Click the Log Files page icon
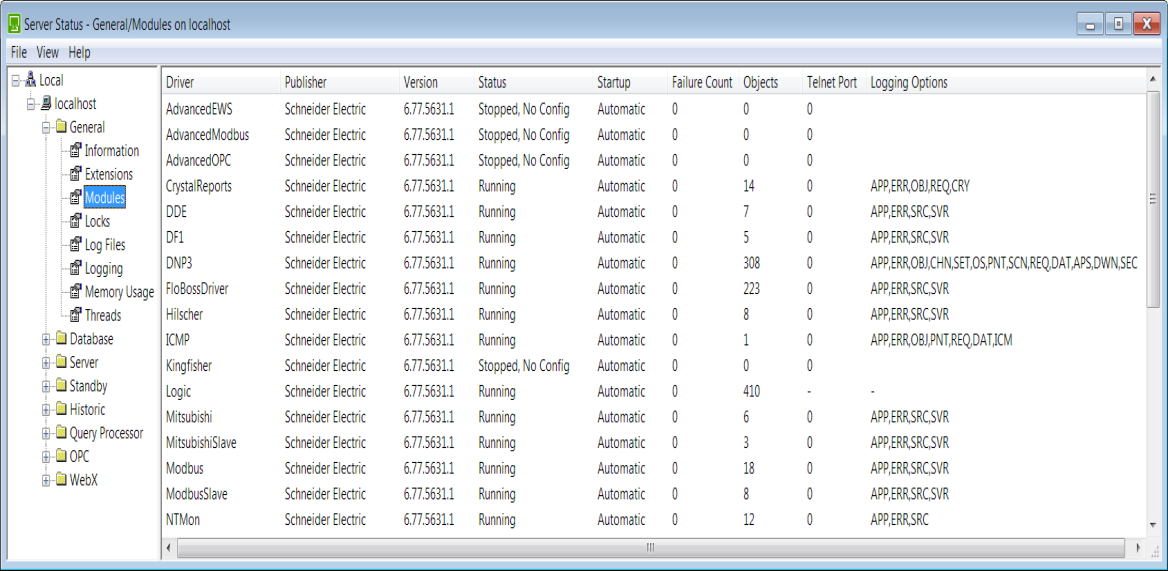The image size is (1168, 571). pos(75,245)
